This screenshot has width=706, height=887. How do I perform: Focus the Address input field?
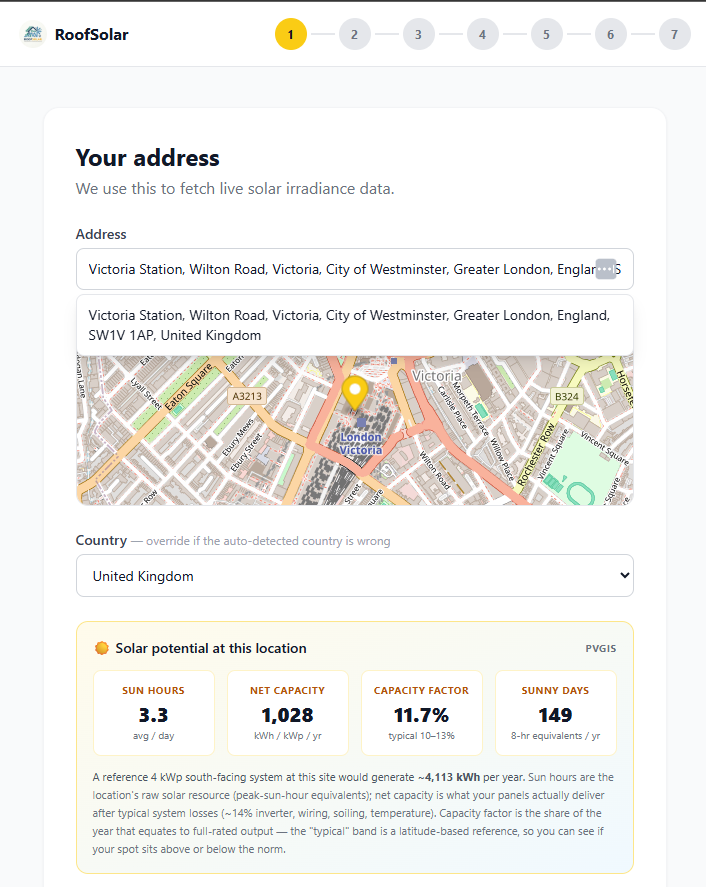click(x=355, y=269)
